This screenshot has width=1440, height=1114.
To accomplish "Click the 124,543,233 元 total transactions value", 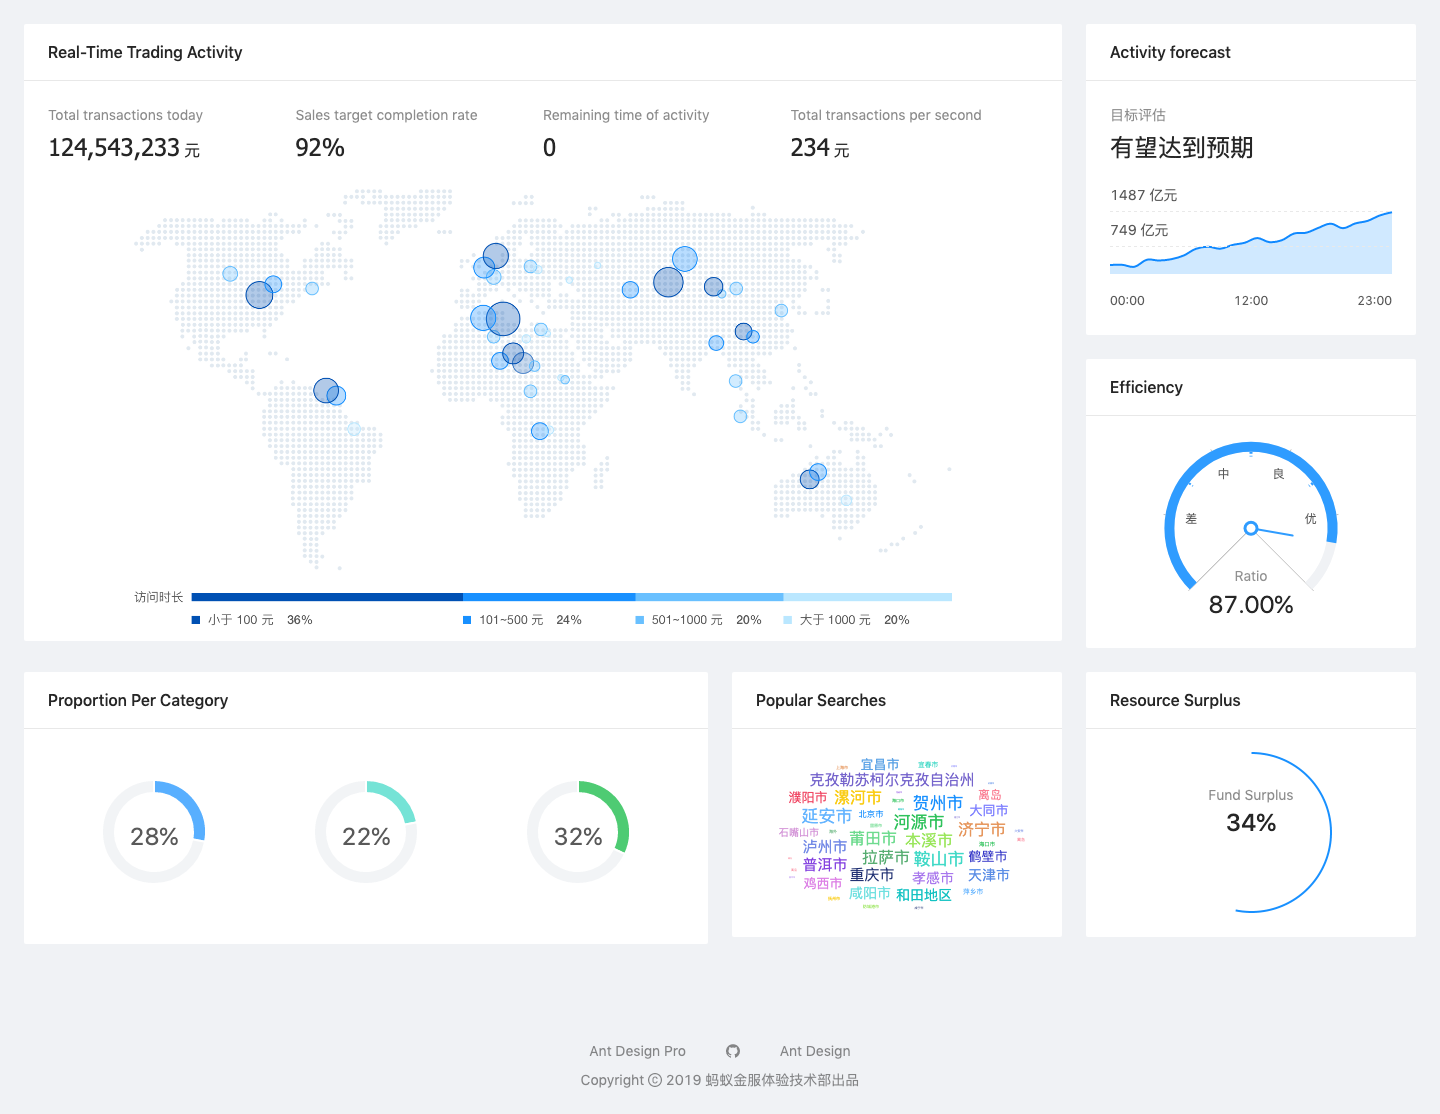I will (124, 148).
